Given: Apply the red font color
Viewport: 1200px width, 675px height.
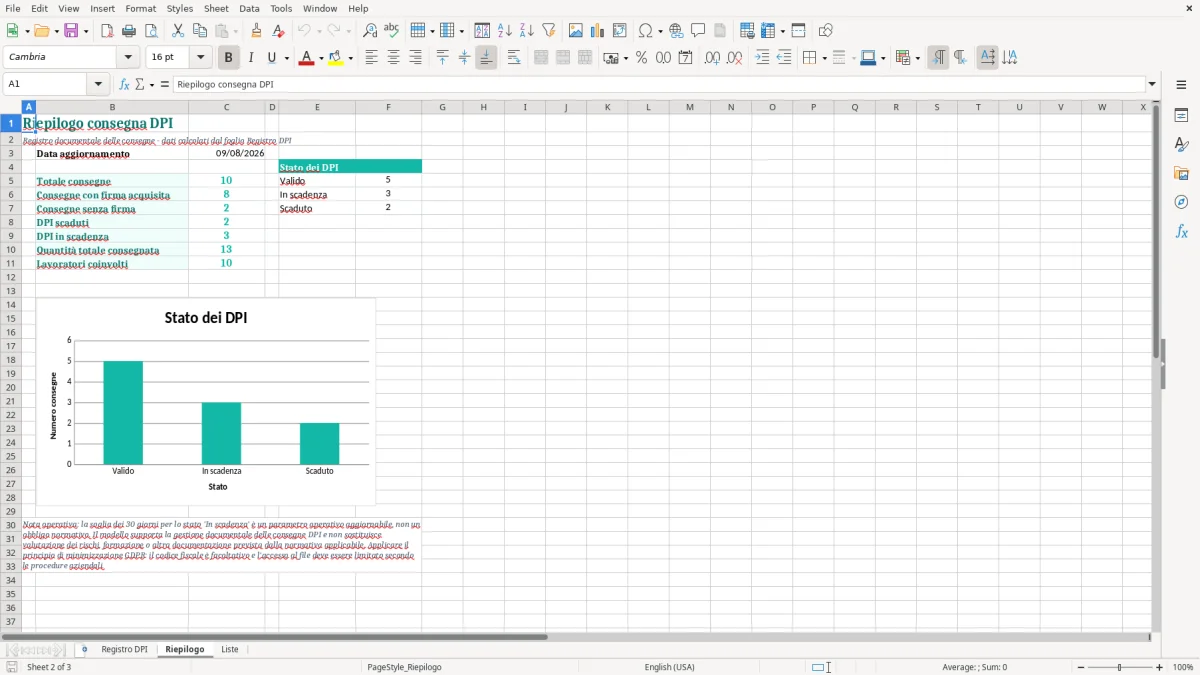Looking at the screenshot, I should (x=305, y=58).
